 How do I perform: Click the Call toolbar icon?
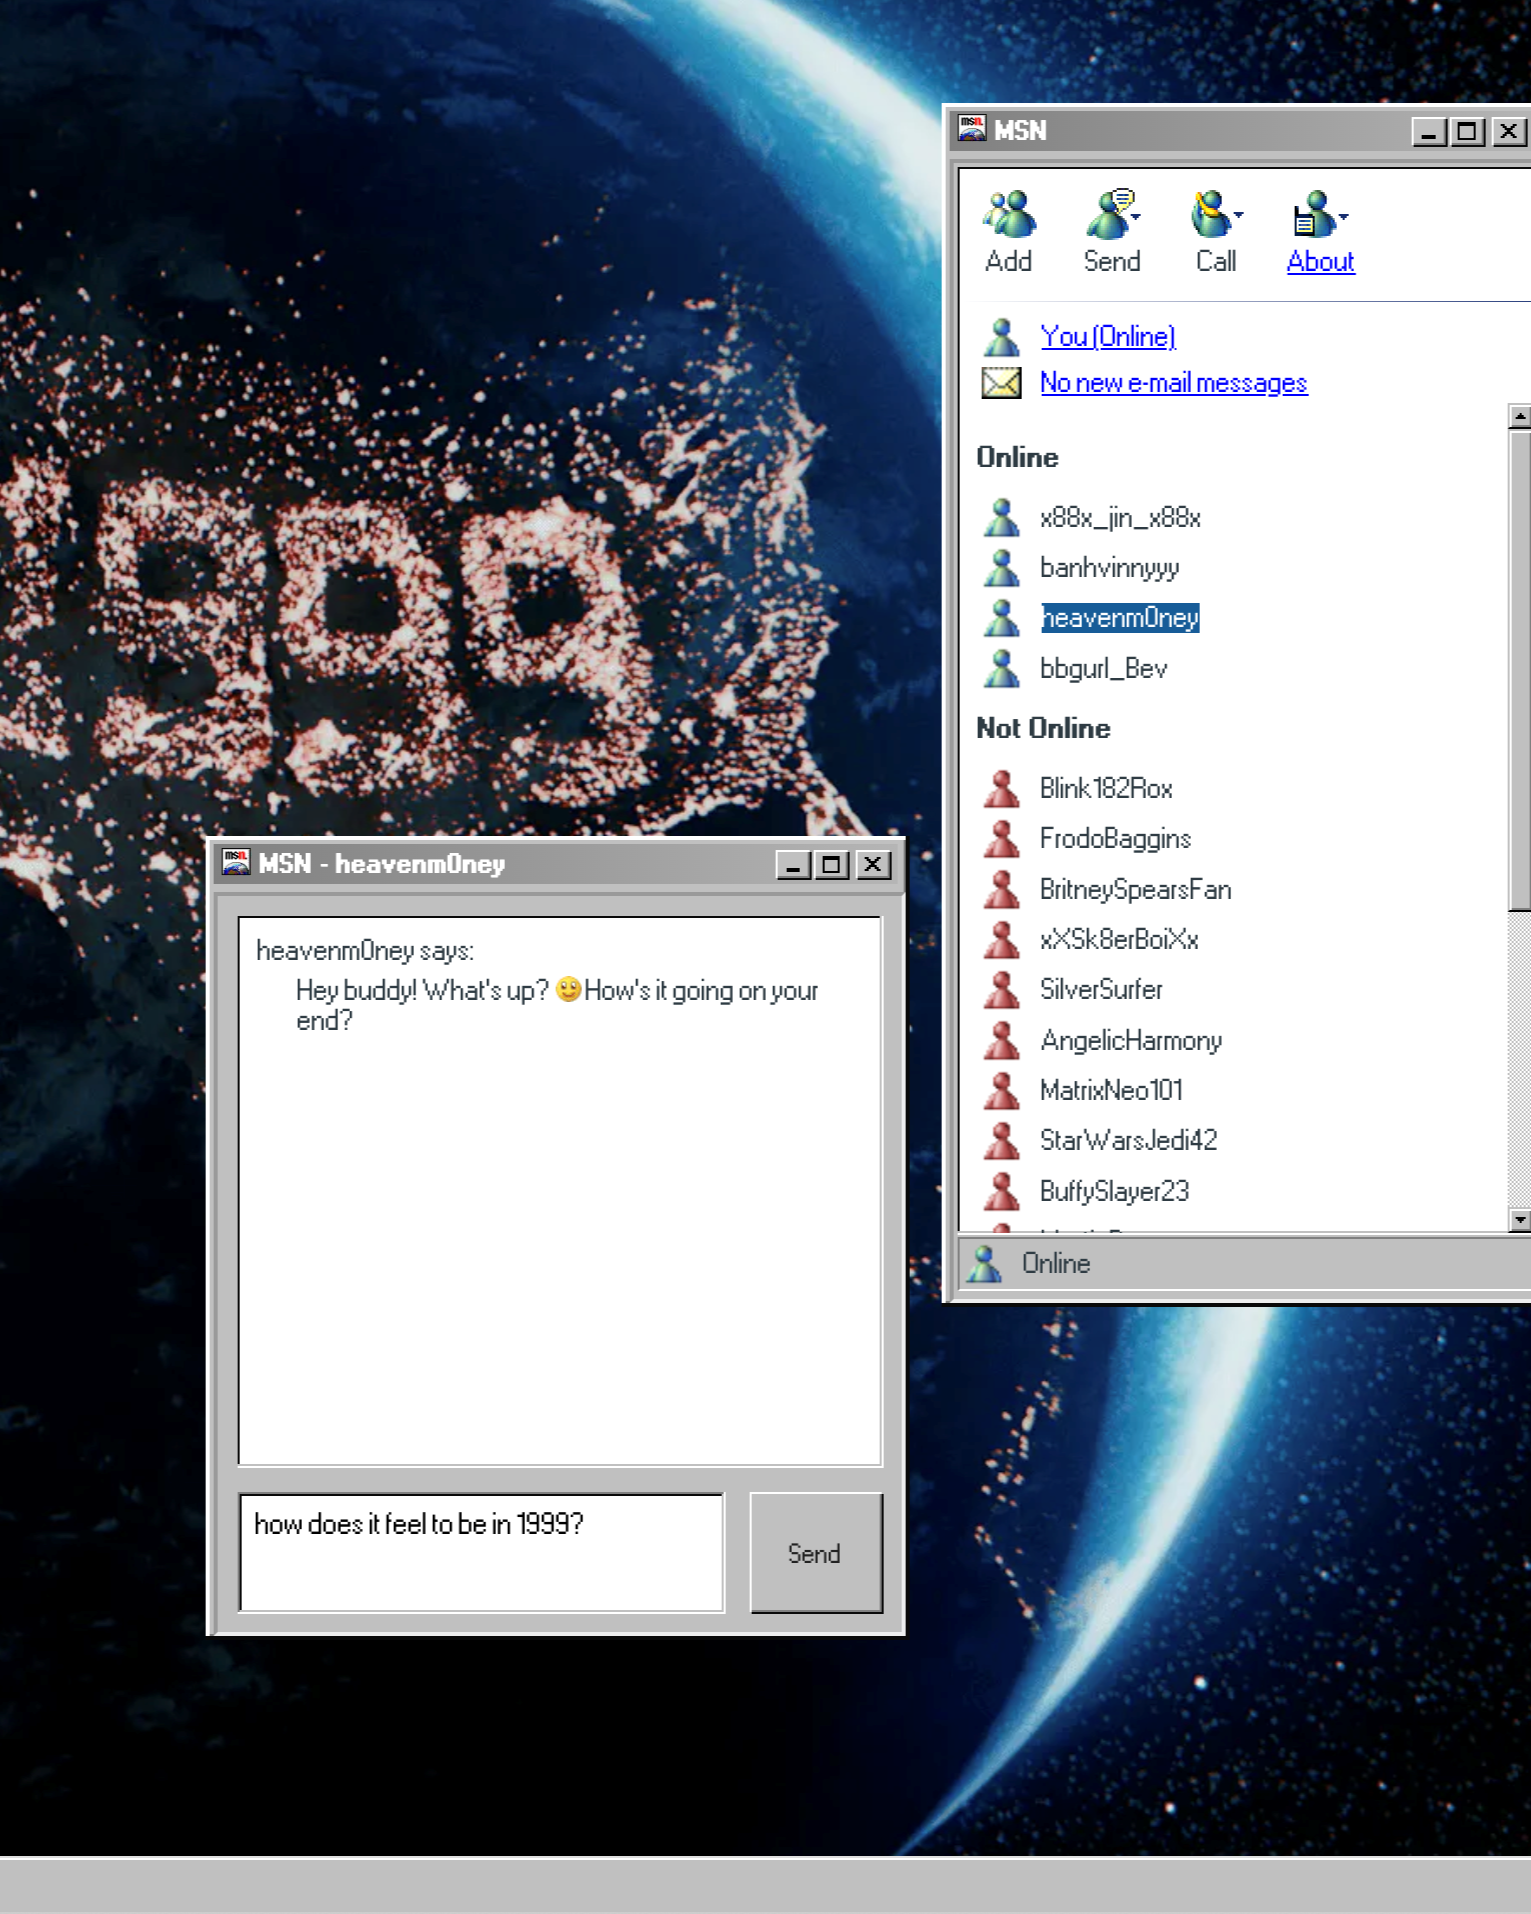(x=1211, y=214)
